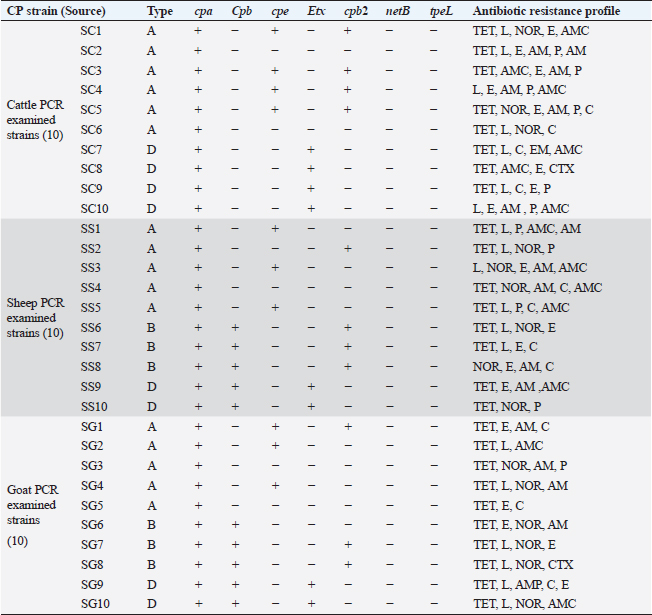Select strain label SC1
Screen dimensions: 652x615
(91, 31)
